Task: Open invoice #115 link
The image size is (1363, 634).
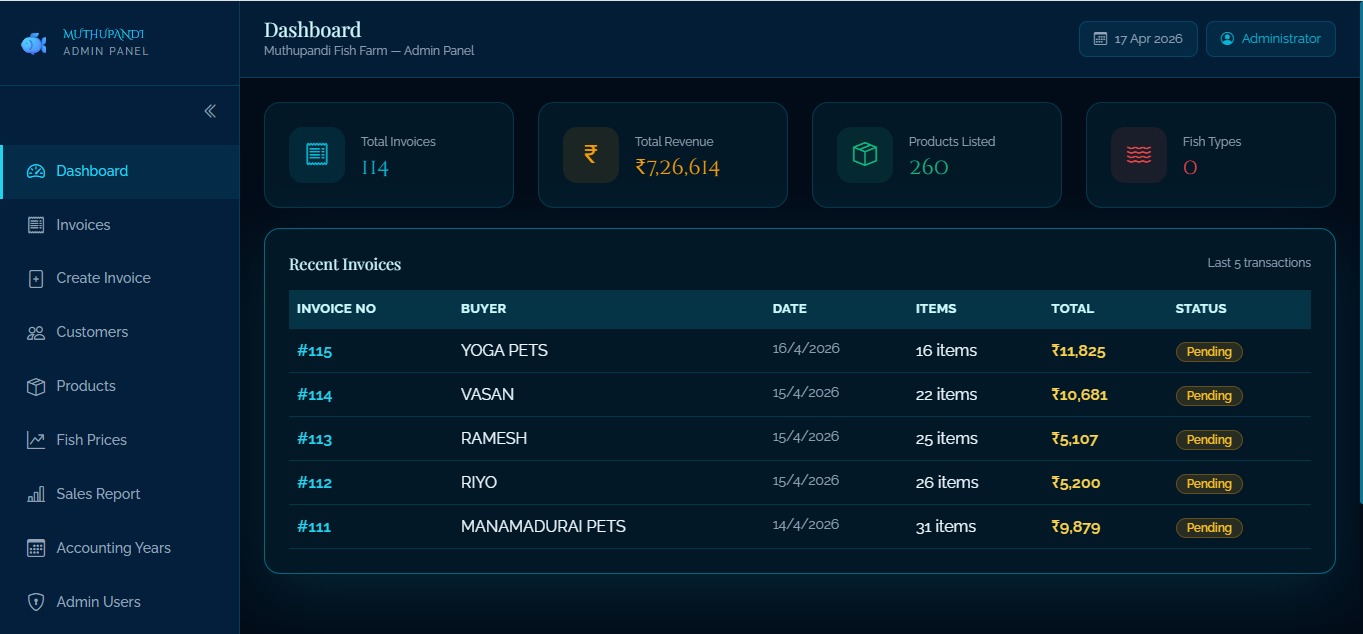Action: coord(314,350)
